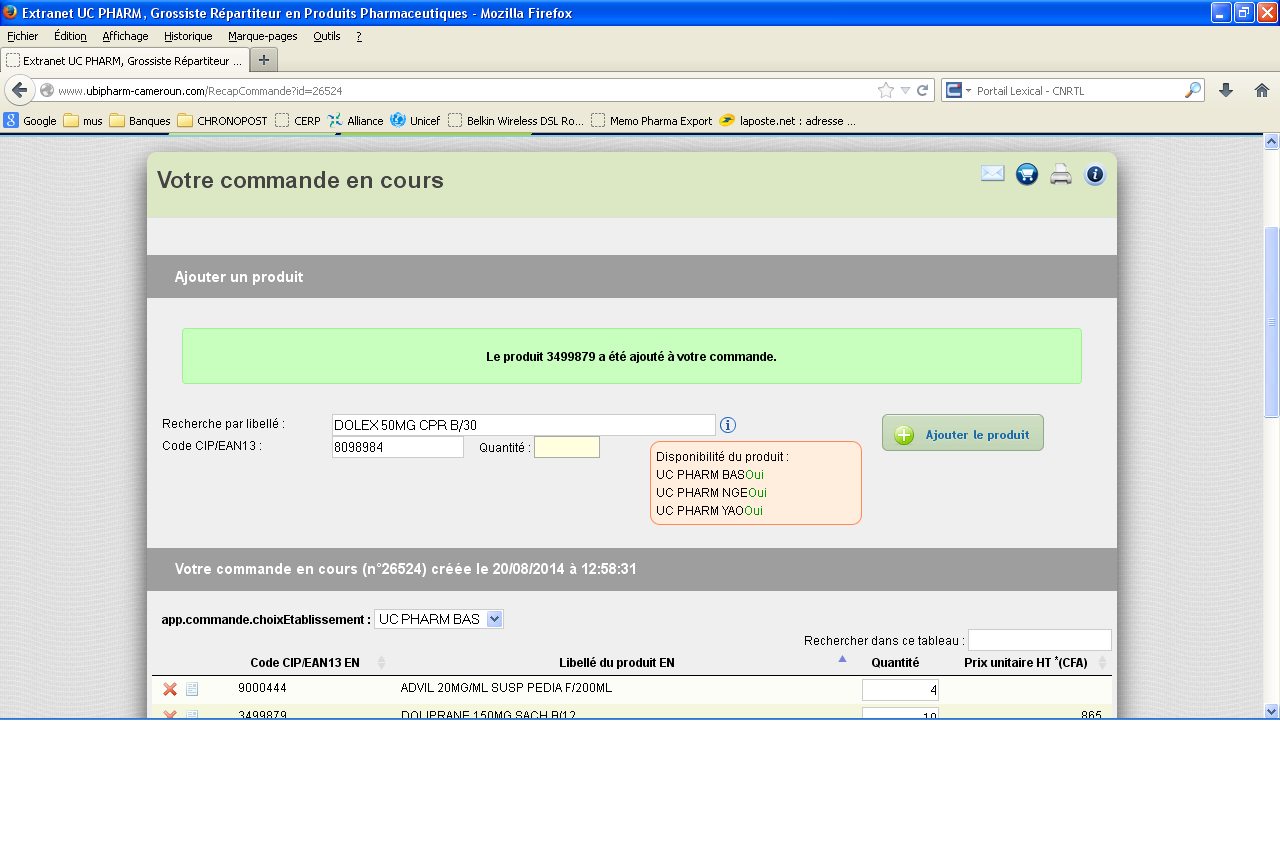1280x859 pixels.
Task: Open Firefox downloads arrow icon
Action: (x=1226, y=90)
